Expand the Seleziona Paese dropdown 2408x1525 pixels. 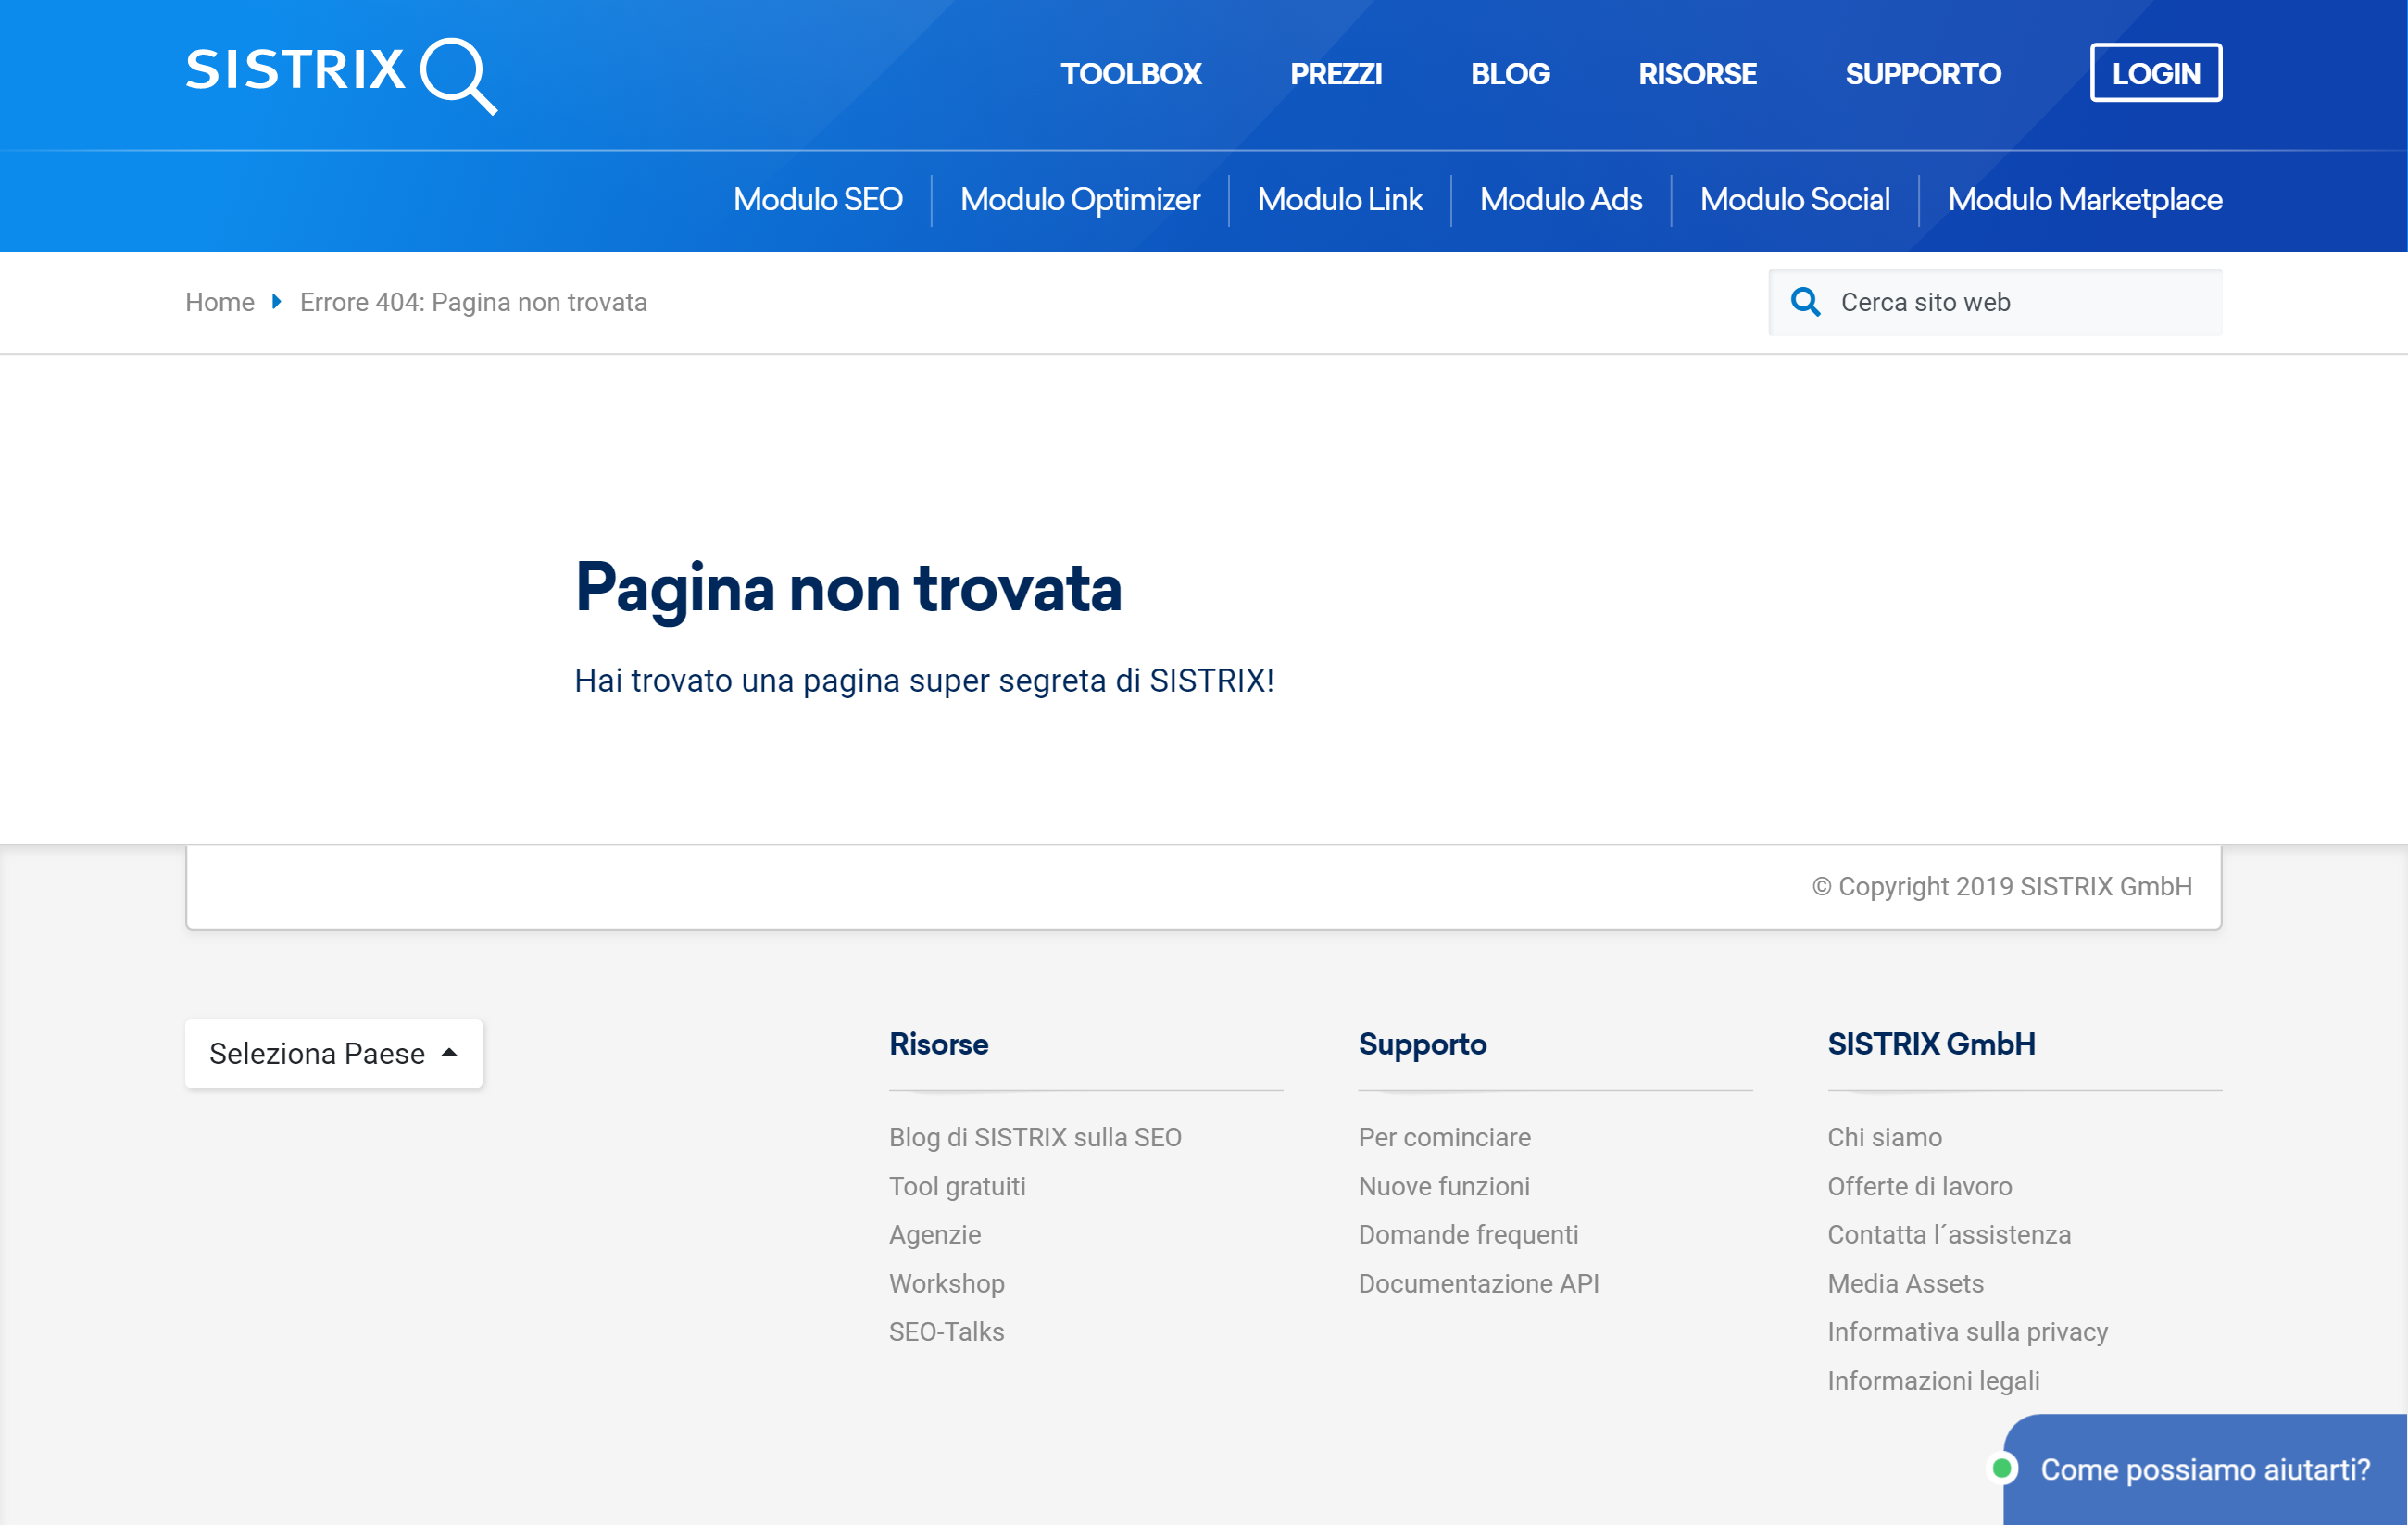(334, 1053)
